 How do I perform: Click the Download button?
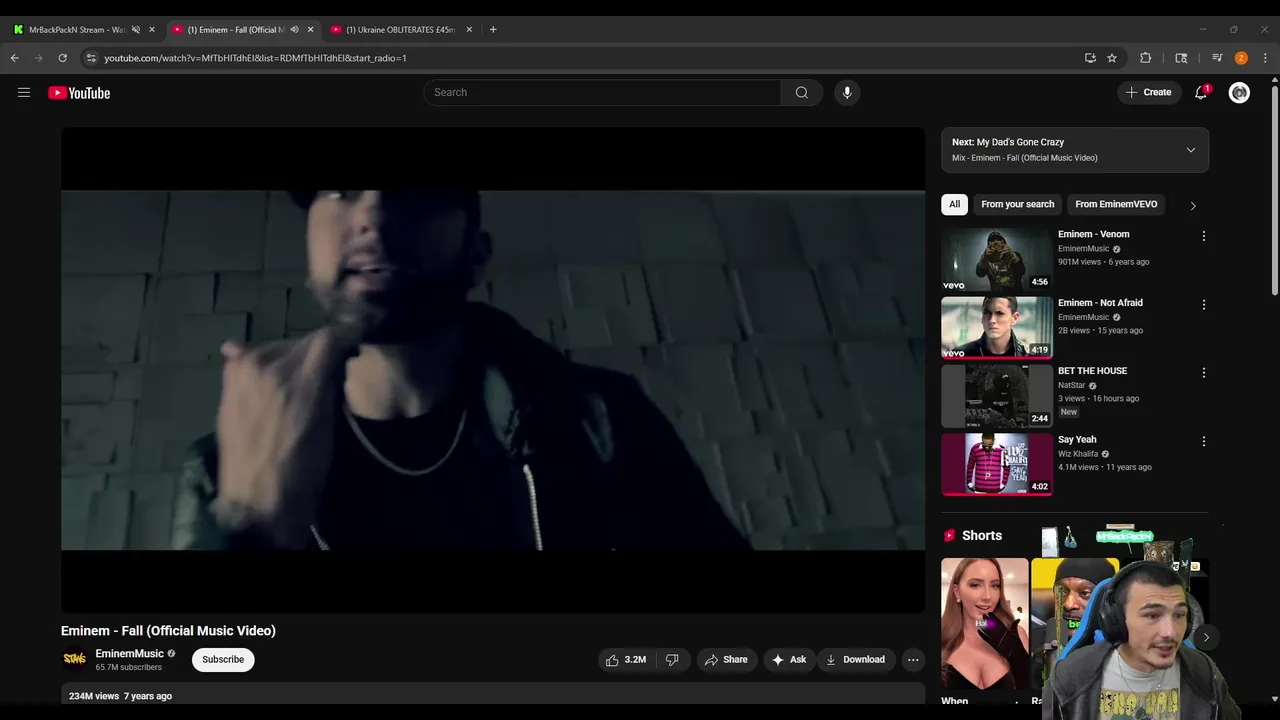(856, 660)
